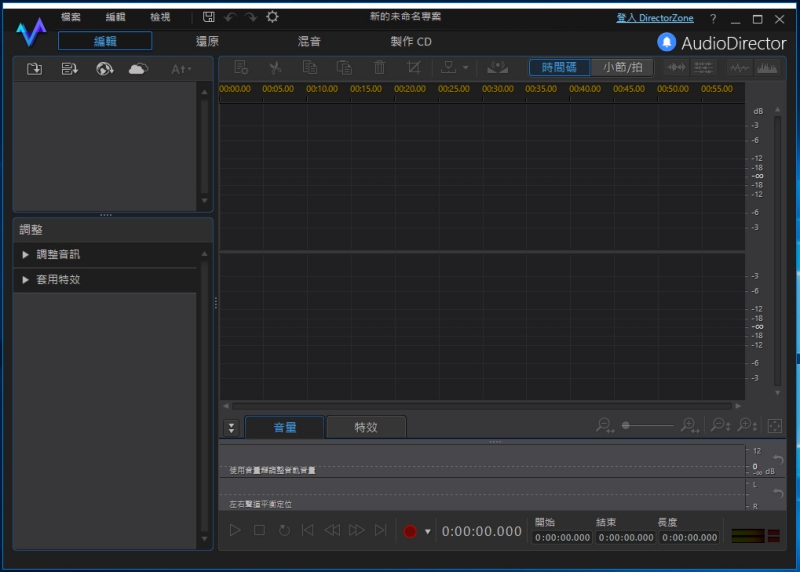This screenshot has width=800, height=572.
Task: Click the notification bell icon
Action: point(666,42)
